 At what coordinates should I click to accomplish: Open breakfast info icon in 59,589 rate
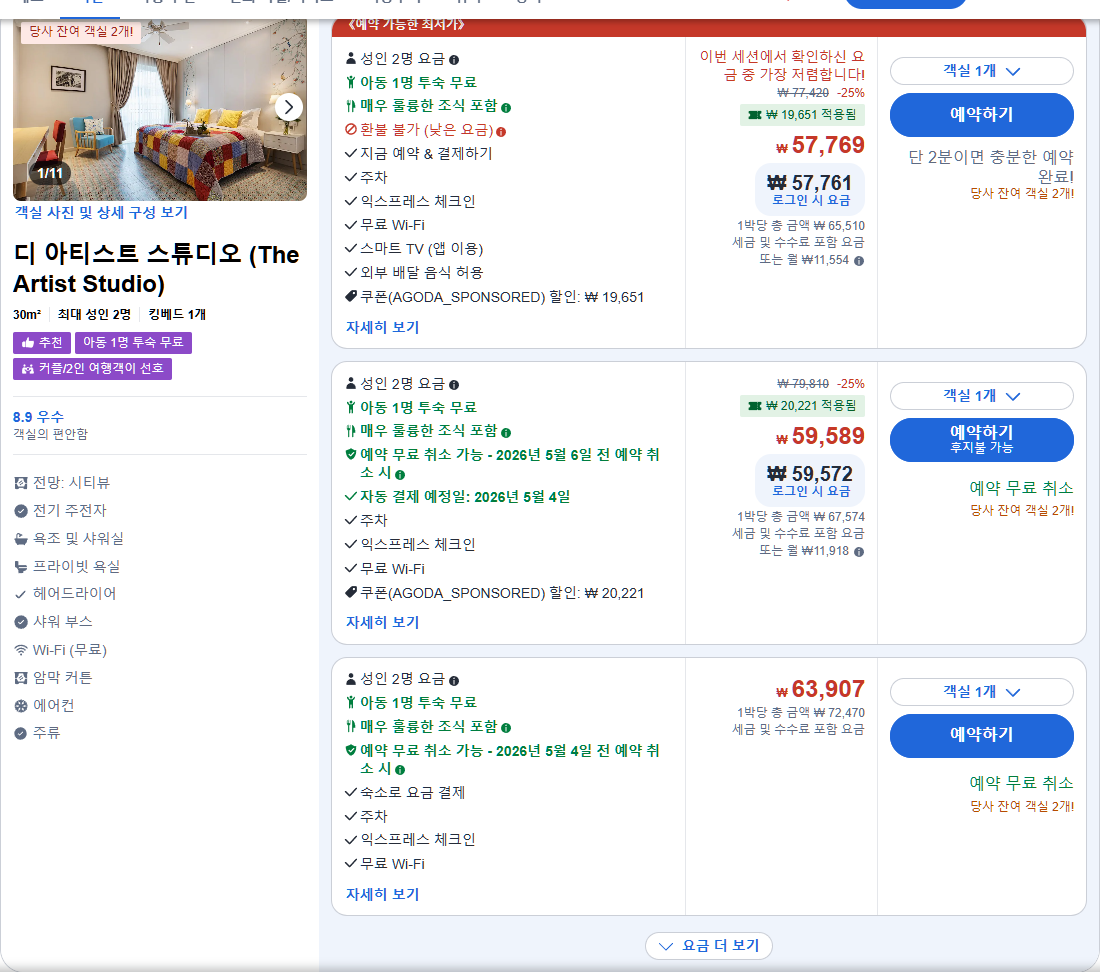click(x=506, y=432)
